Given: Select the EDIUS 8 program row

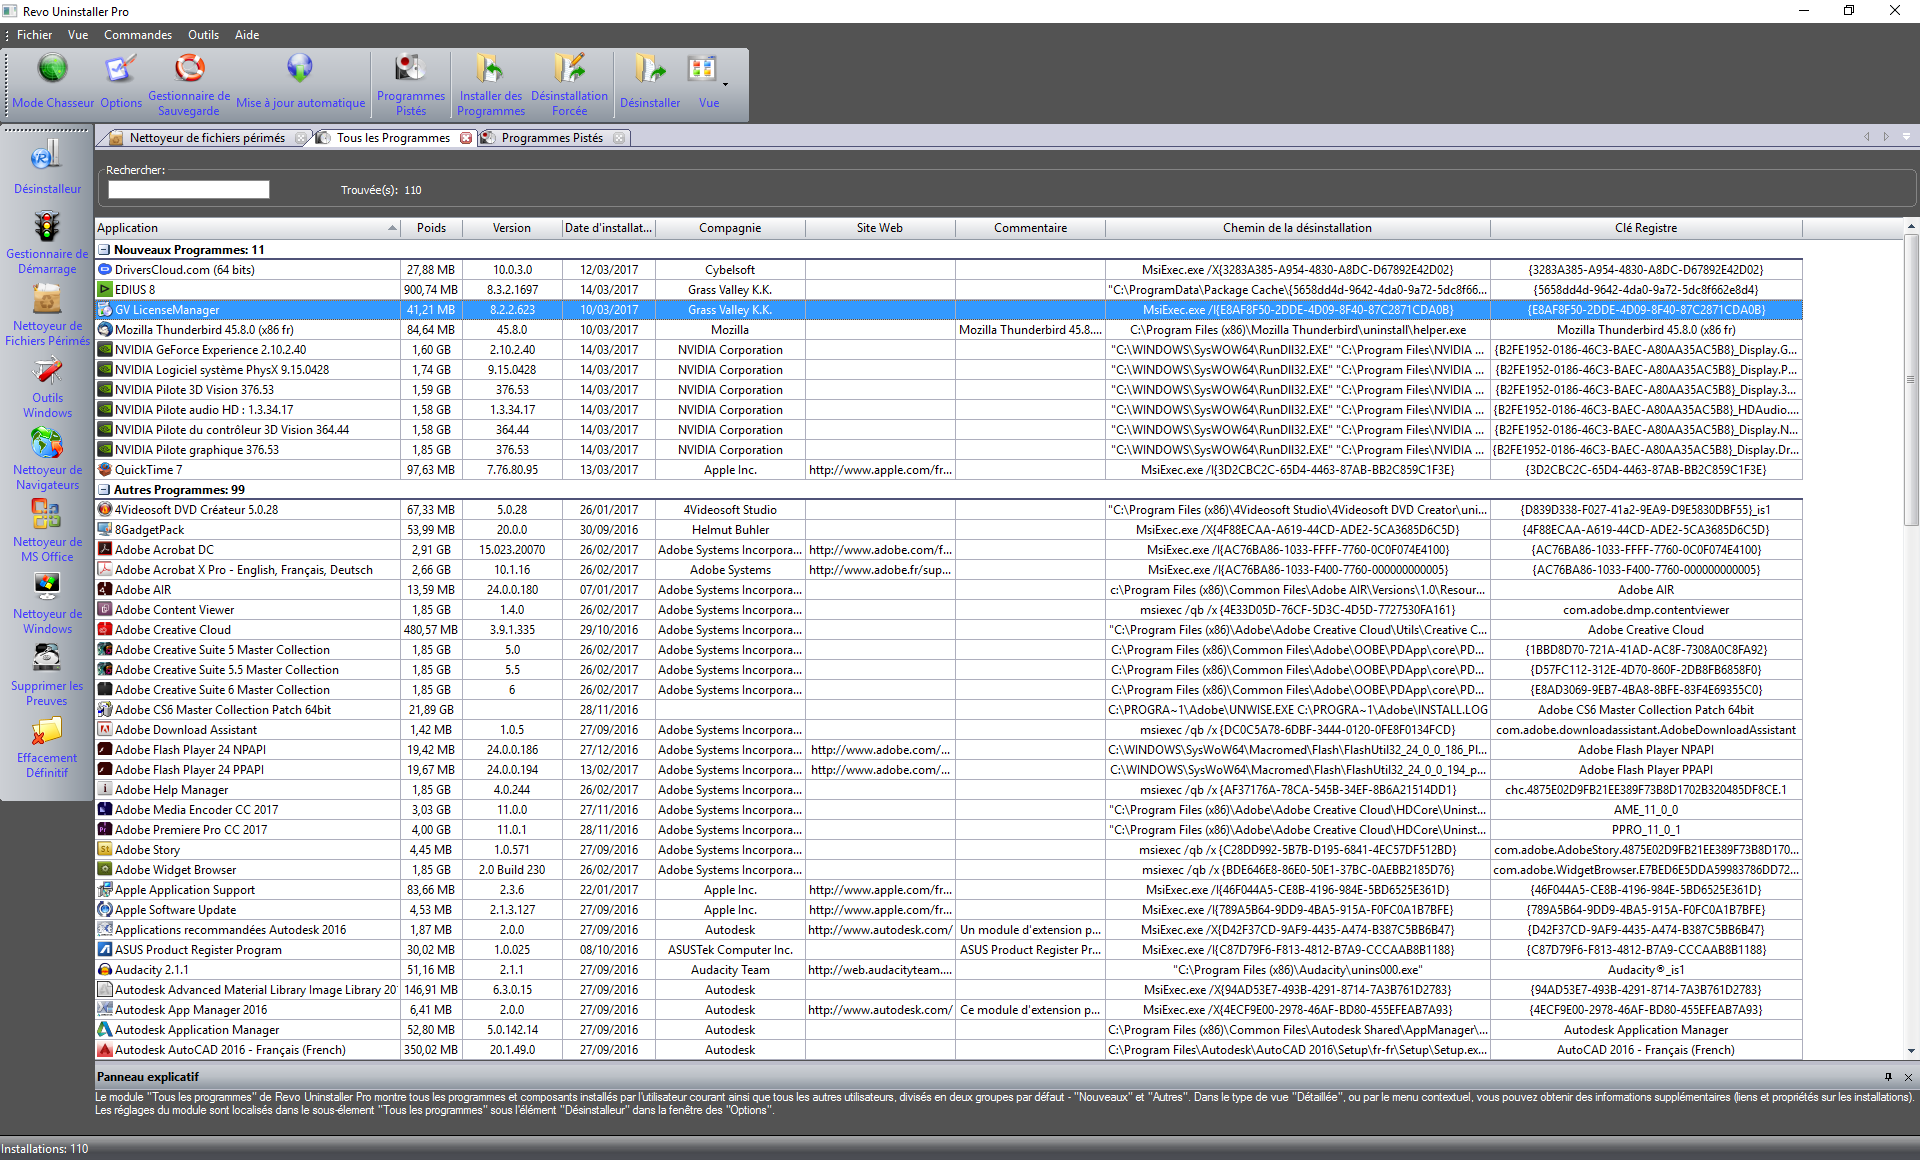Looking at the screenshot, I should click(949, 290).
